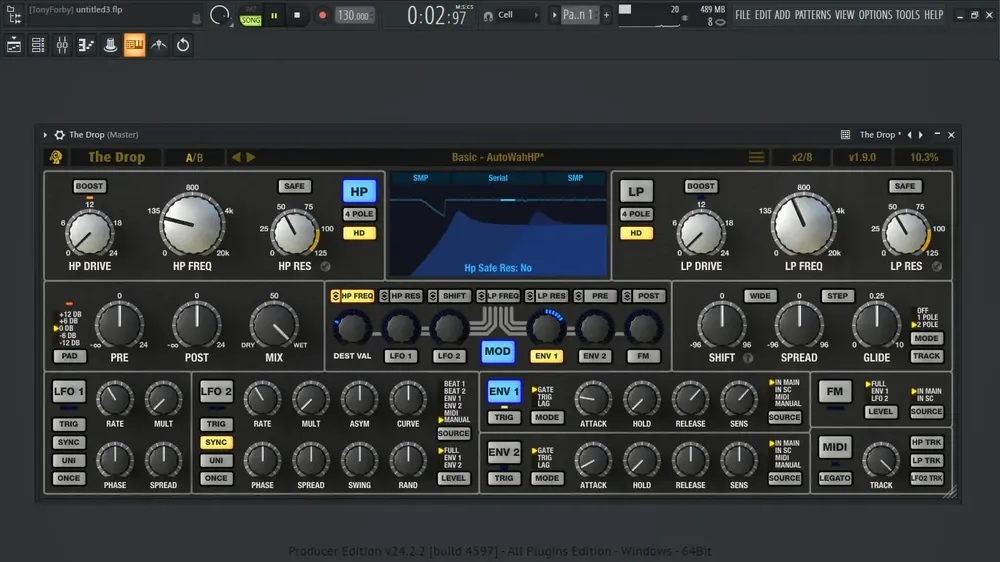The image size is (1000, 562).
Task: Open the Piano roll icon
Action: tap(86, 45)
